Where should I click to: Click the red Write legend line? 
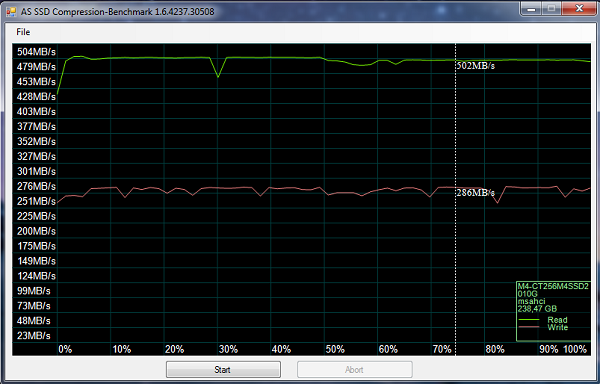click(528, 327)
